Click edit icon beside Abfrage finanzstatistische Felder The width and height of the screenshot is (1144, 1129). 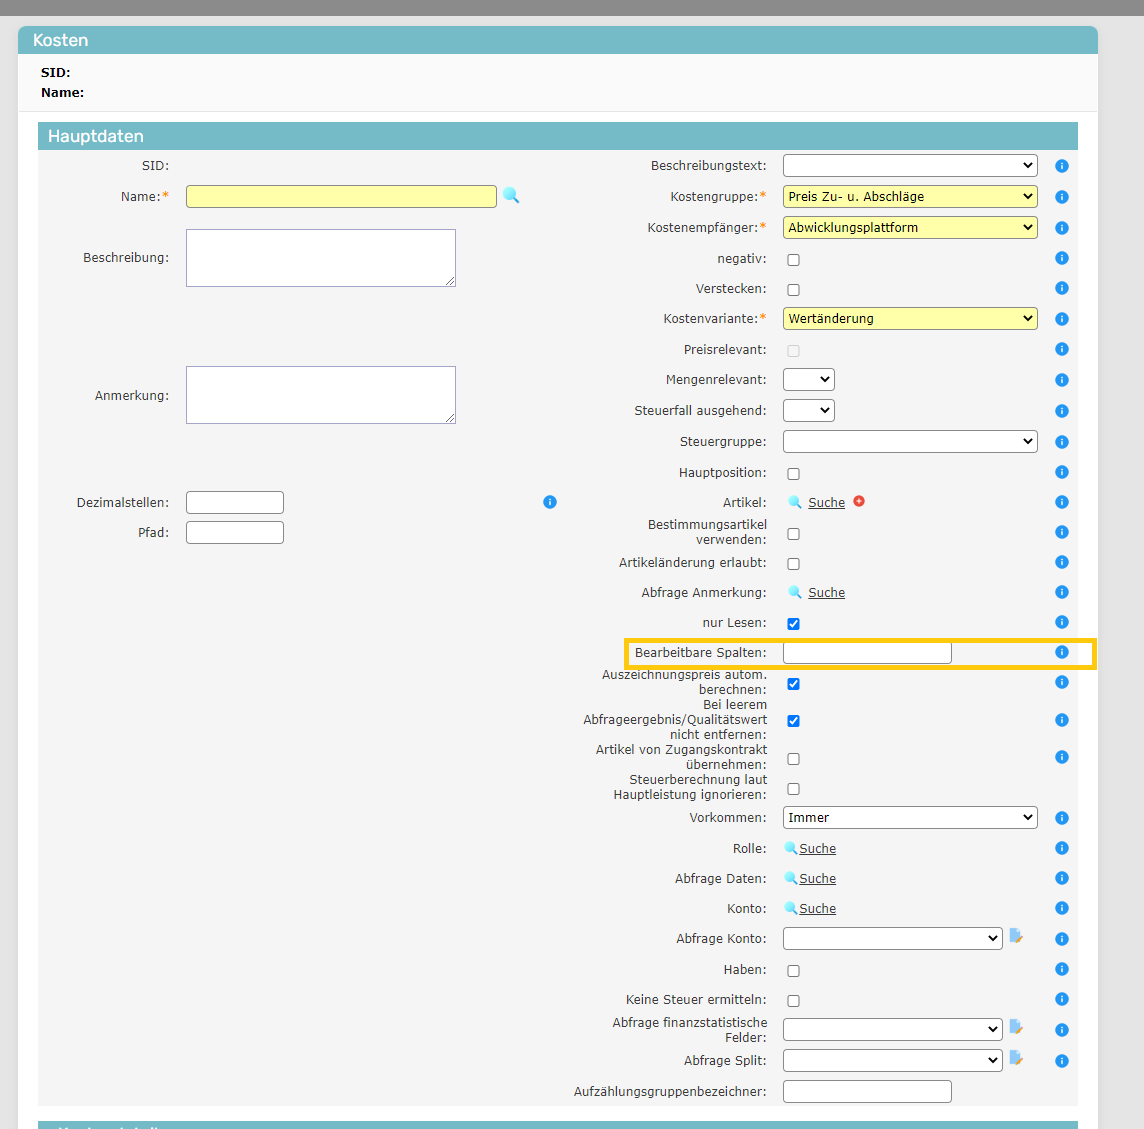click(x=1016, y=1027)
